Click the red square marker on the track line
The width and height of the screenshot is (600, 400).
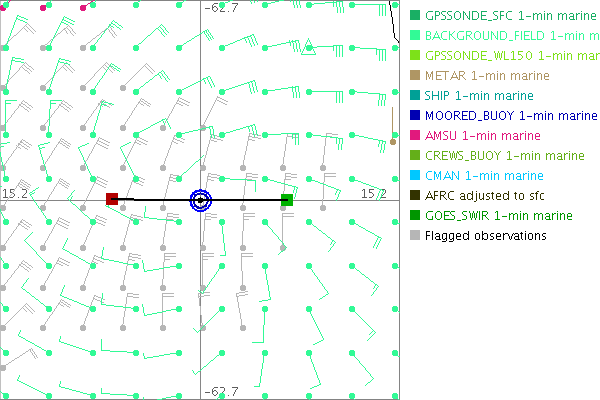(x=112, y=200)
